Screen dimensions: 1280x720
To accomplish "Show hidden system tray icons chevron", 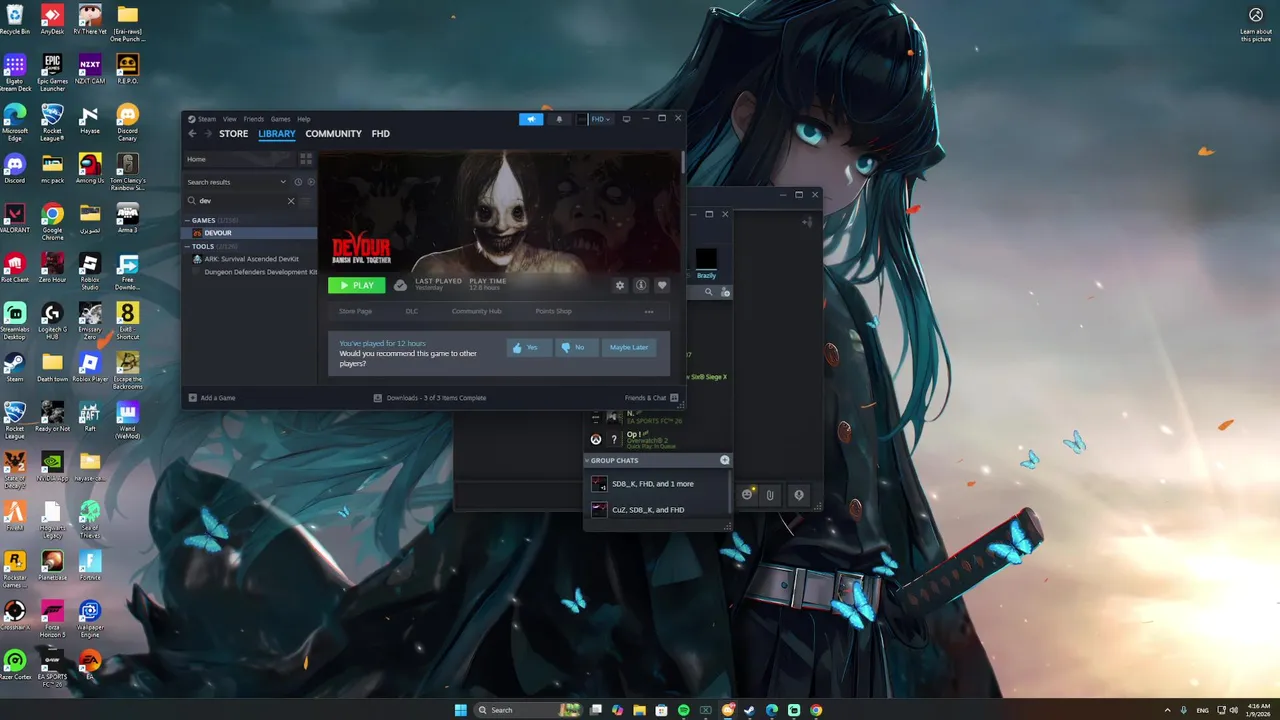I will click(x=1167, y=710).
